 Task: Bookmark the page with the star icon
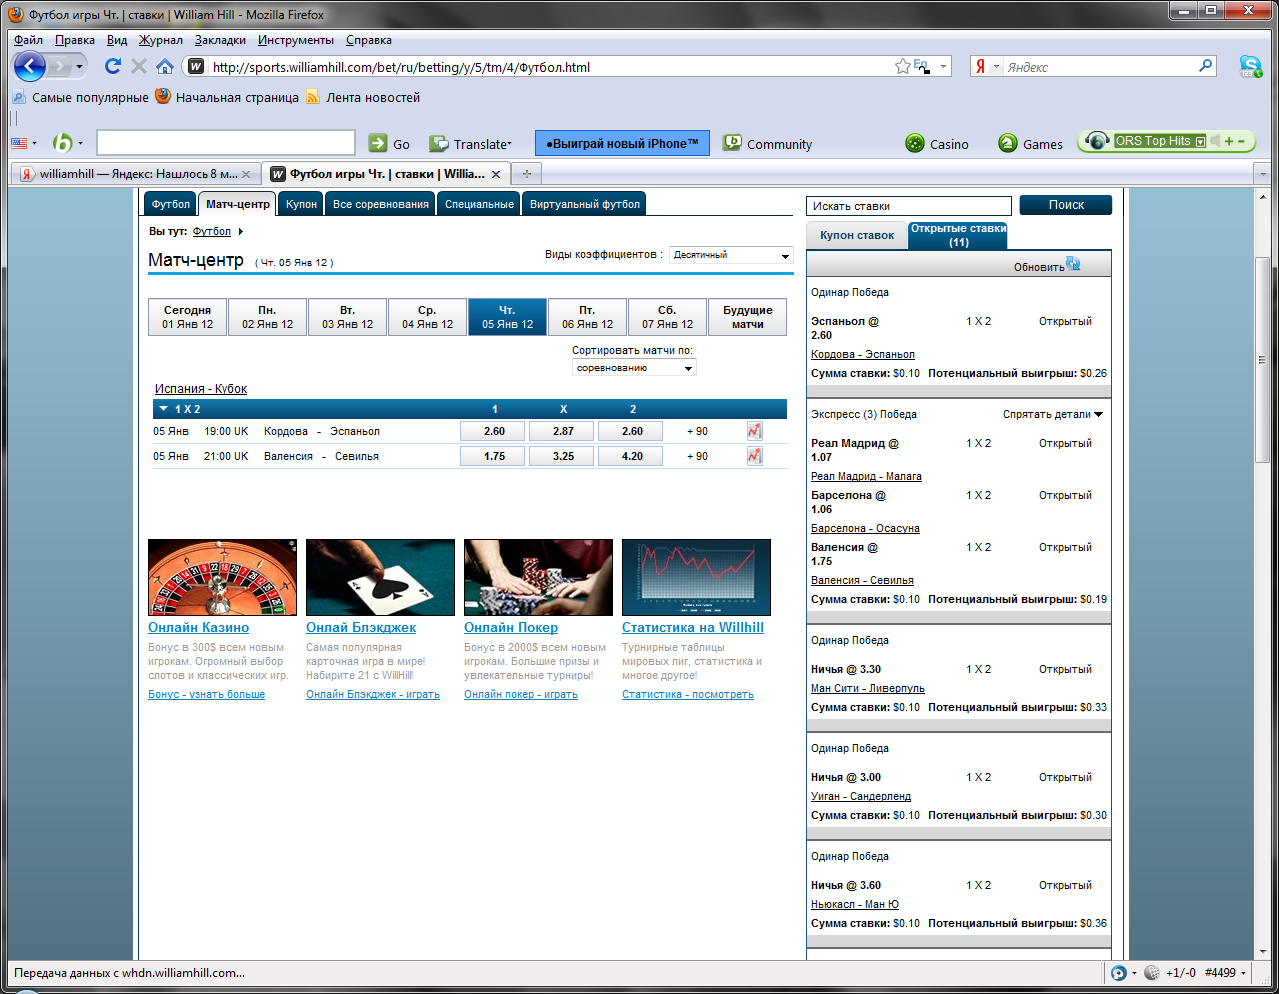click(902, 67)
